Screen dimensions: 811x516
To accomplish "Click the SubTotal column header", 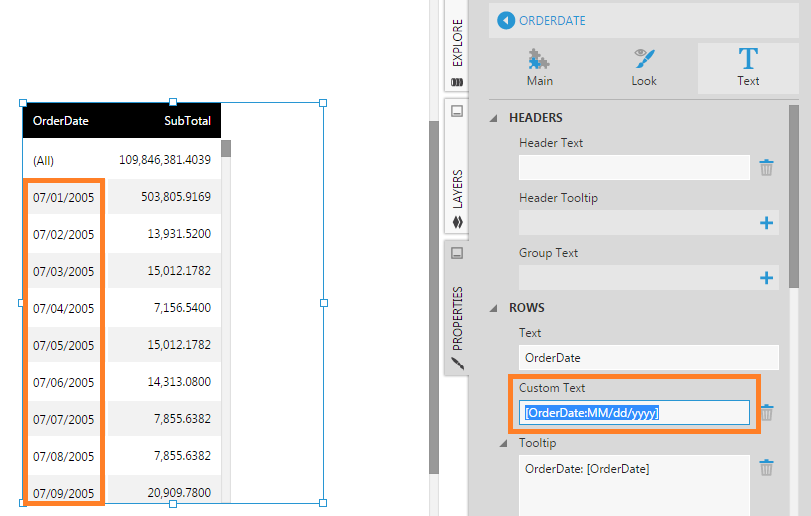I will pyautogui.click(x=187, y=121).
